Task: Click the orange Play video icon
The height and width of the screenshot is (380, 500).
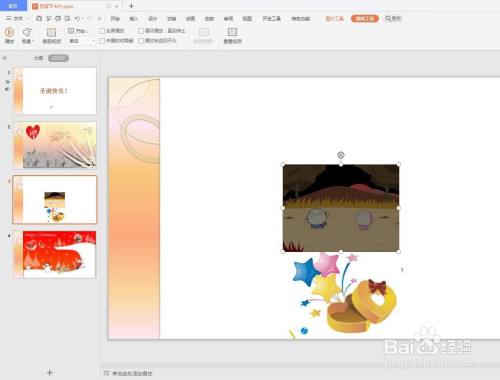Action: pos(9,32)
